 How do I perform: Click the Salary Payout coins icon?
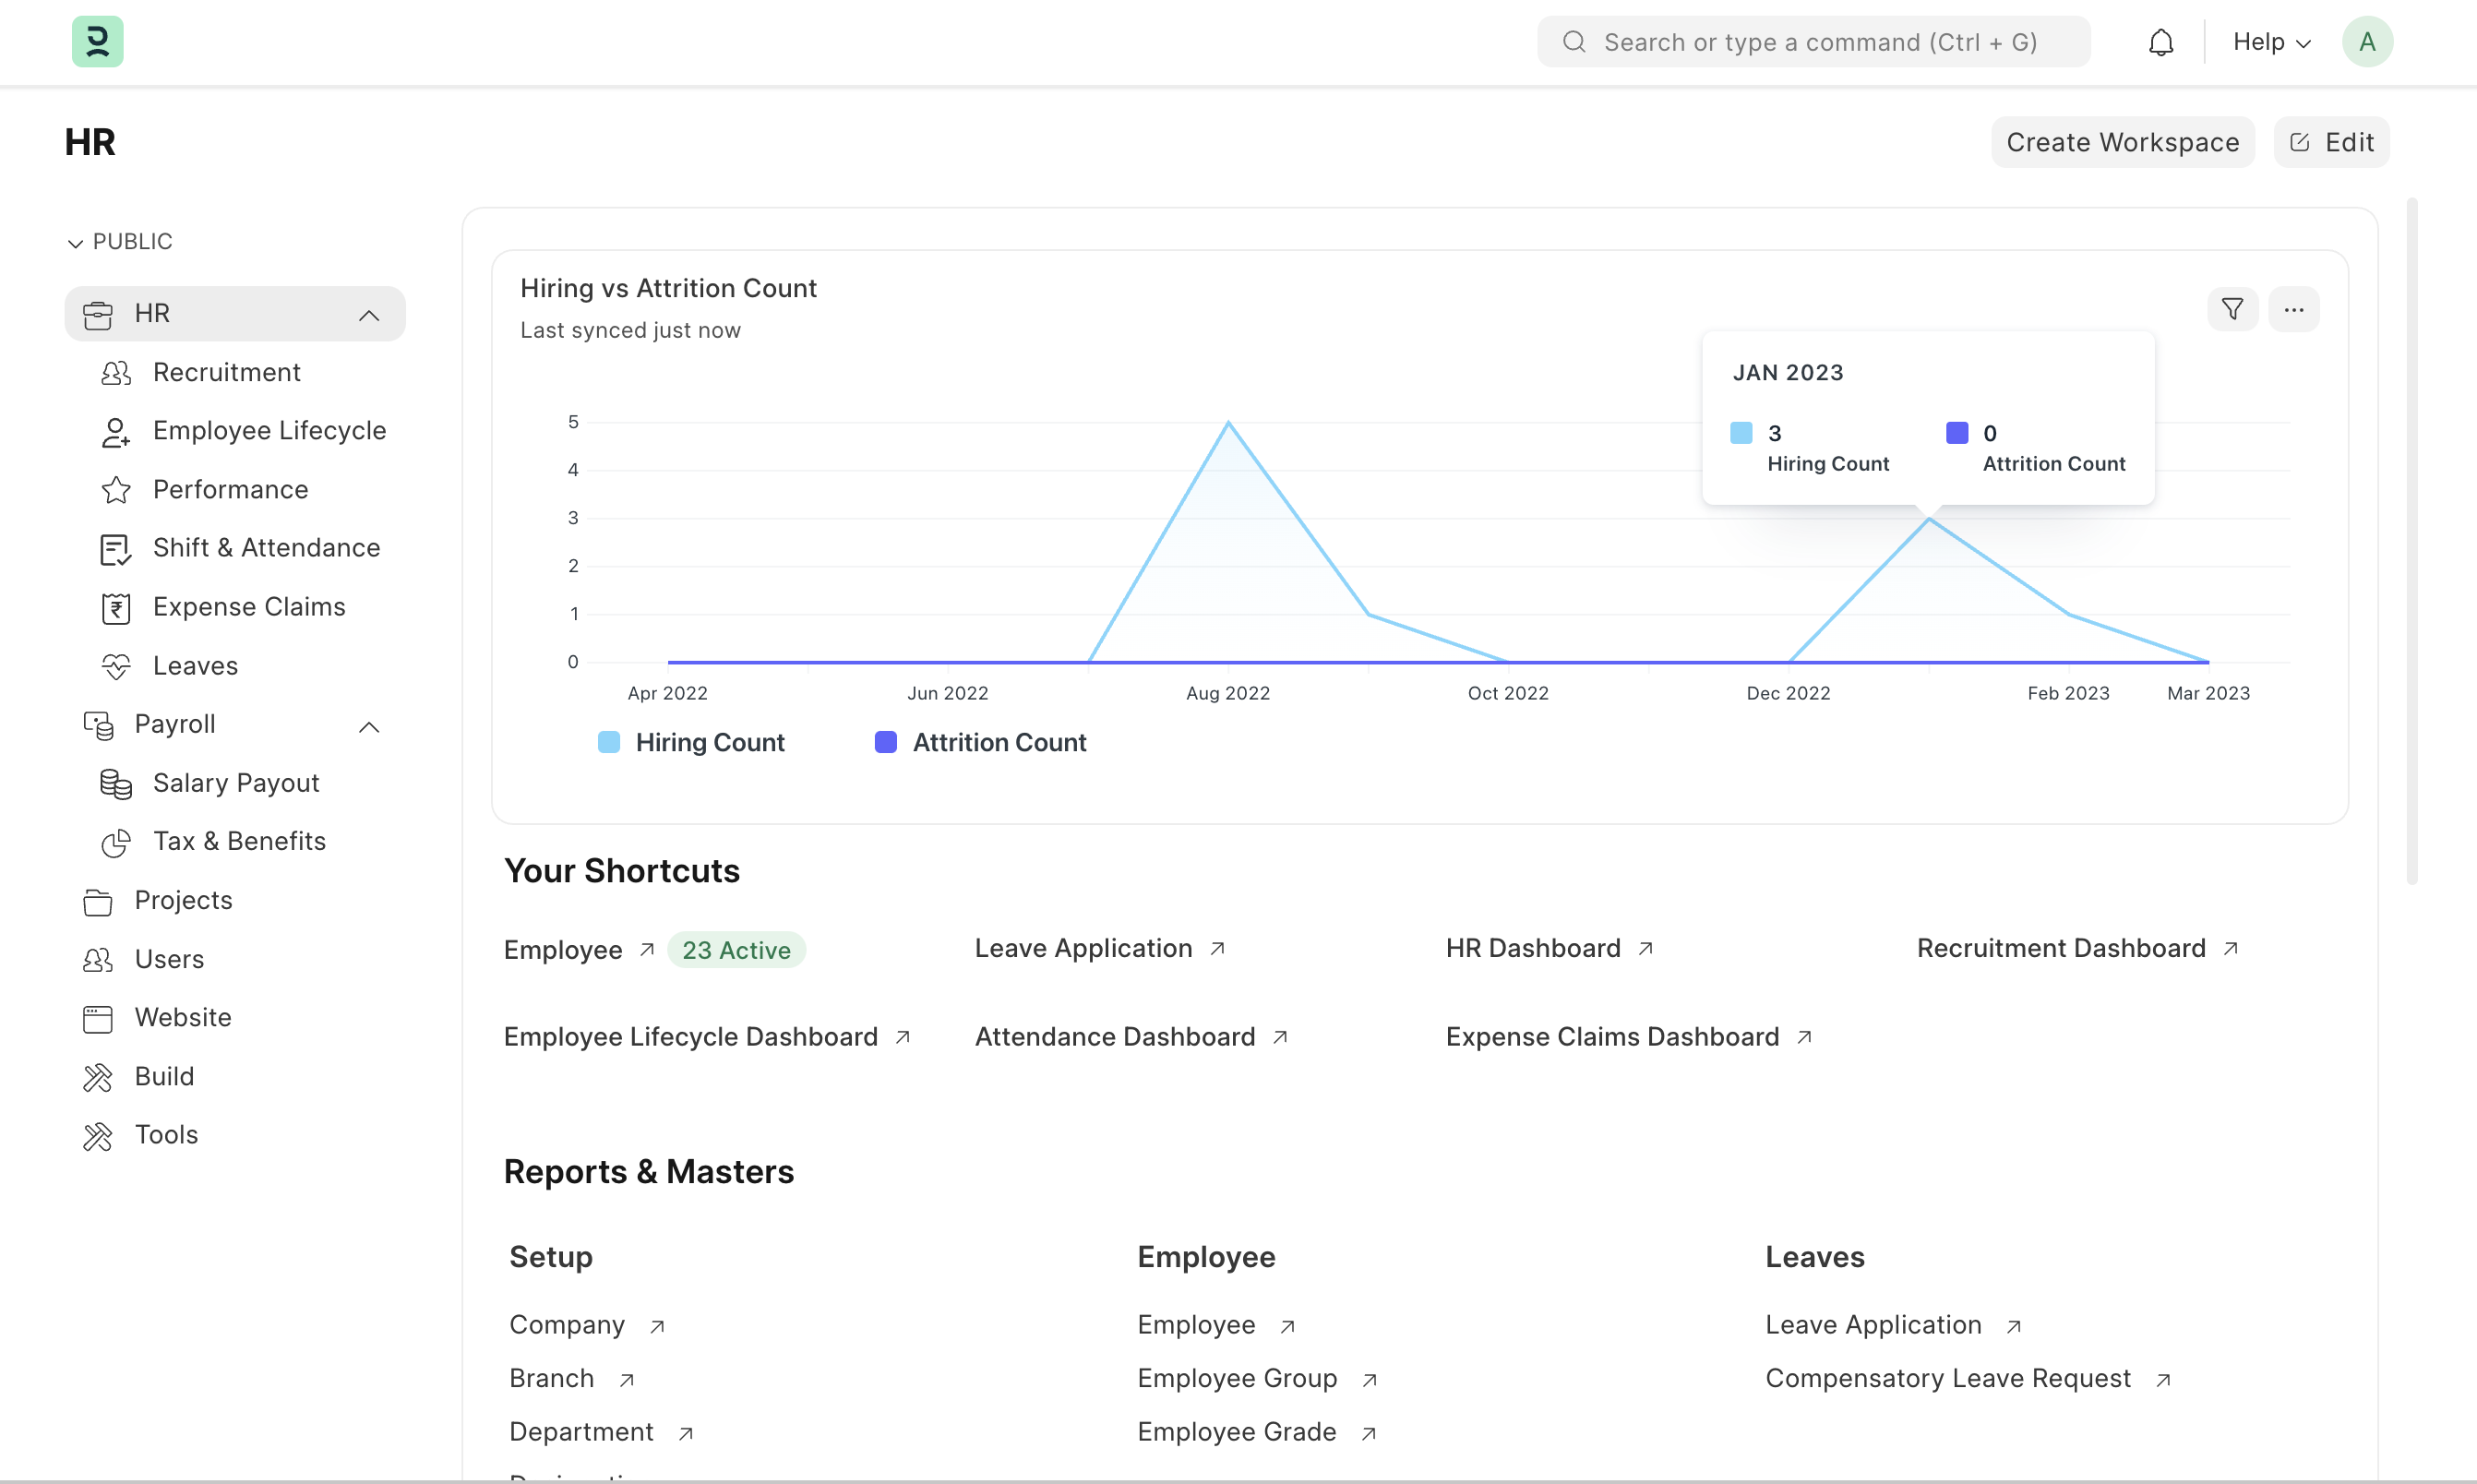[116, 784]
